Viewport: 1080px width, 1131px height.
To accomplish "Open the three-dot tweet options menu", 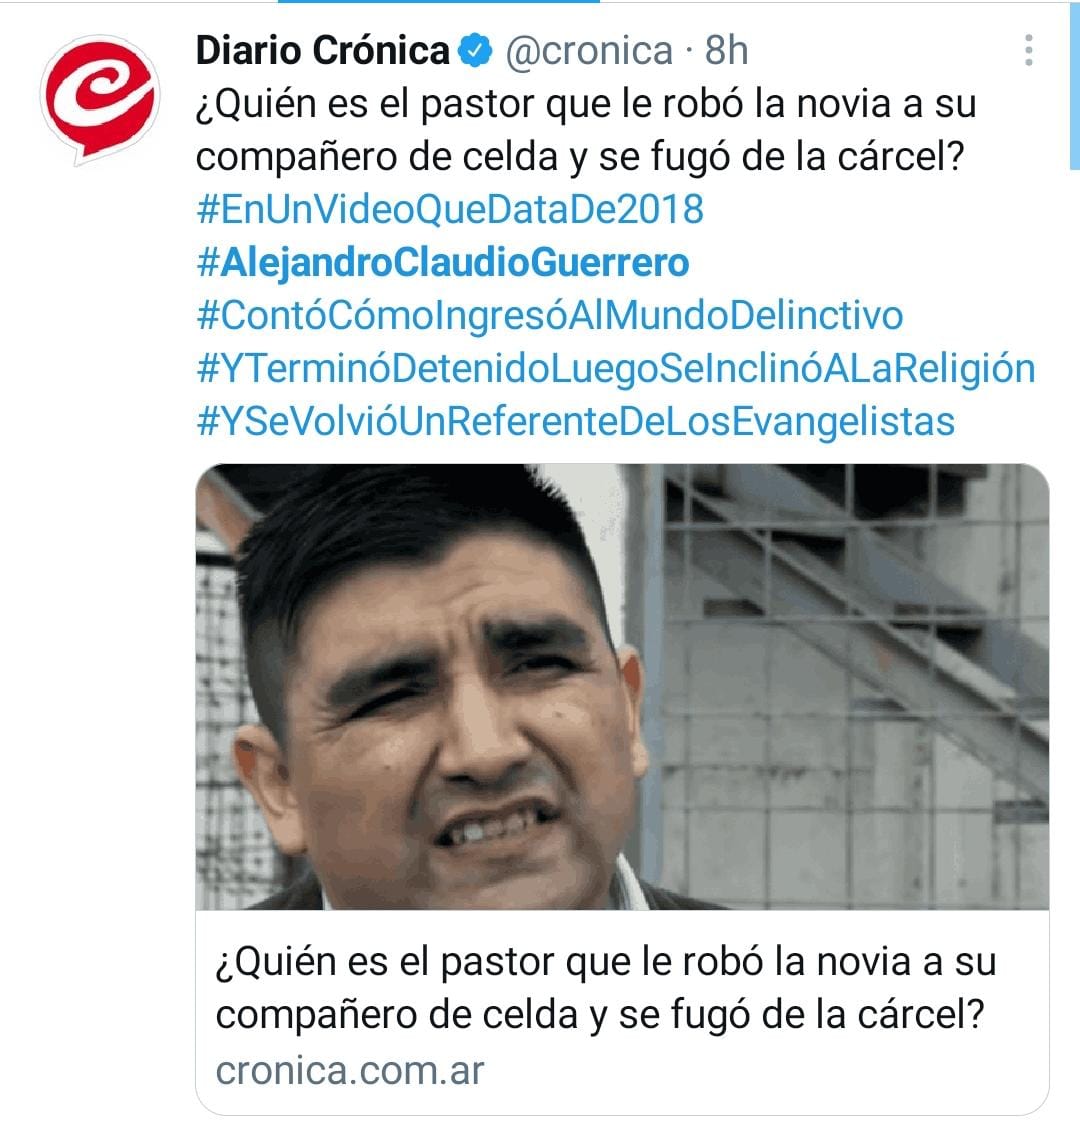I will point(1029,50).
